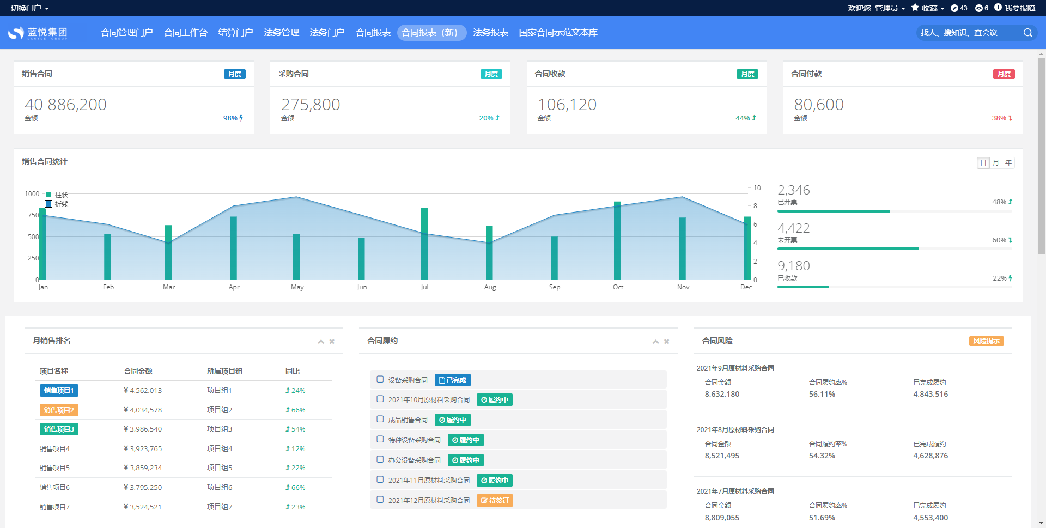Click into the header search input field
This screenshot has height=528, width=1046.
(x=967, y=33)
